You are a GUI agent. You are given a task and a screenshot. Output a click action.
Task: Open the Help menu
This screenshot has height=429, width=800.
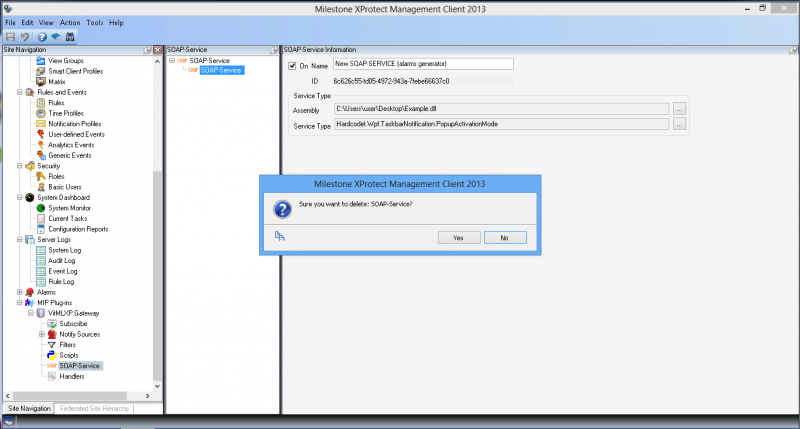(116, 22)
